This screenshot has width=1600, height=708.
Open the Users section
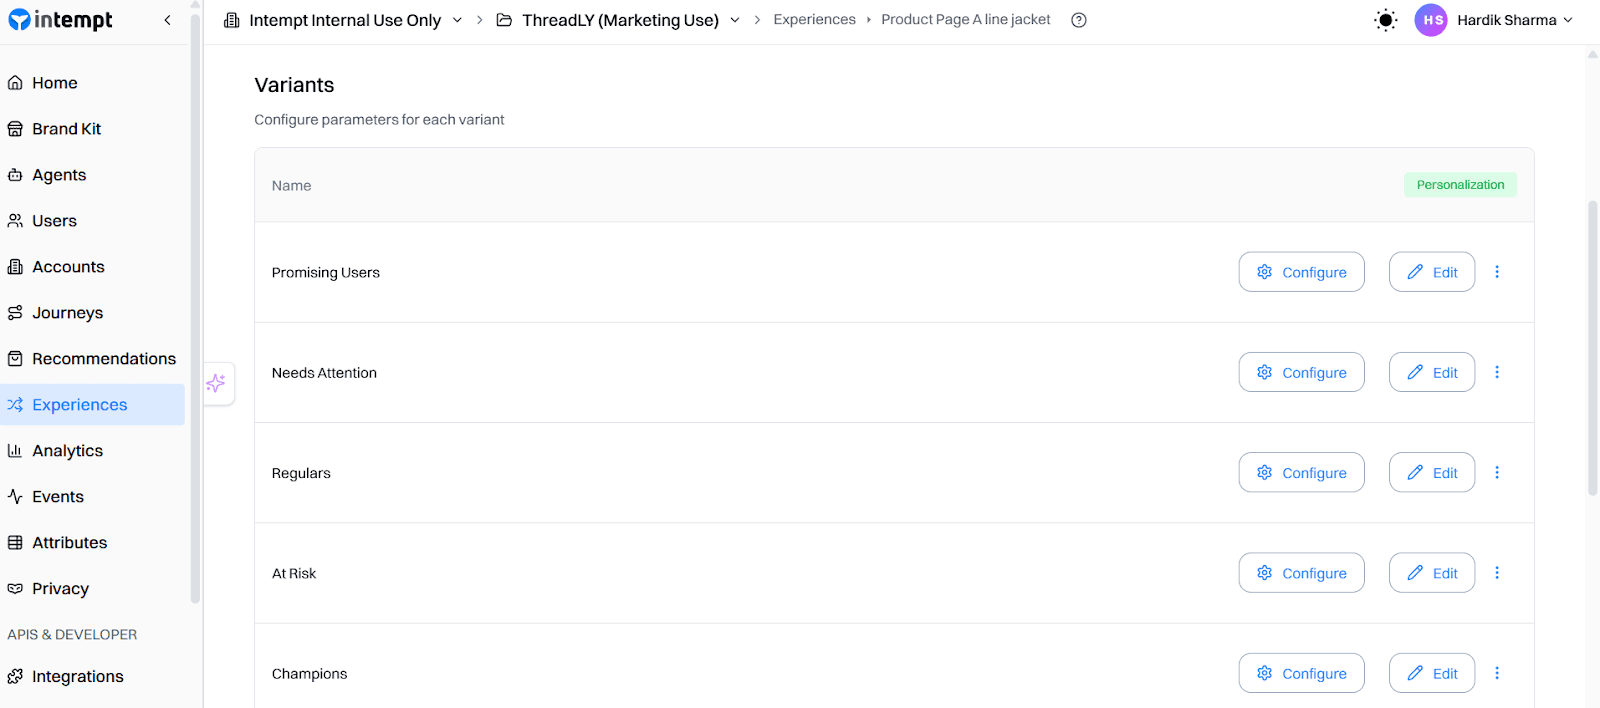click(92, 221)
